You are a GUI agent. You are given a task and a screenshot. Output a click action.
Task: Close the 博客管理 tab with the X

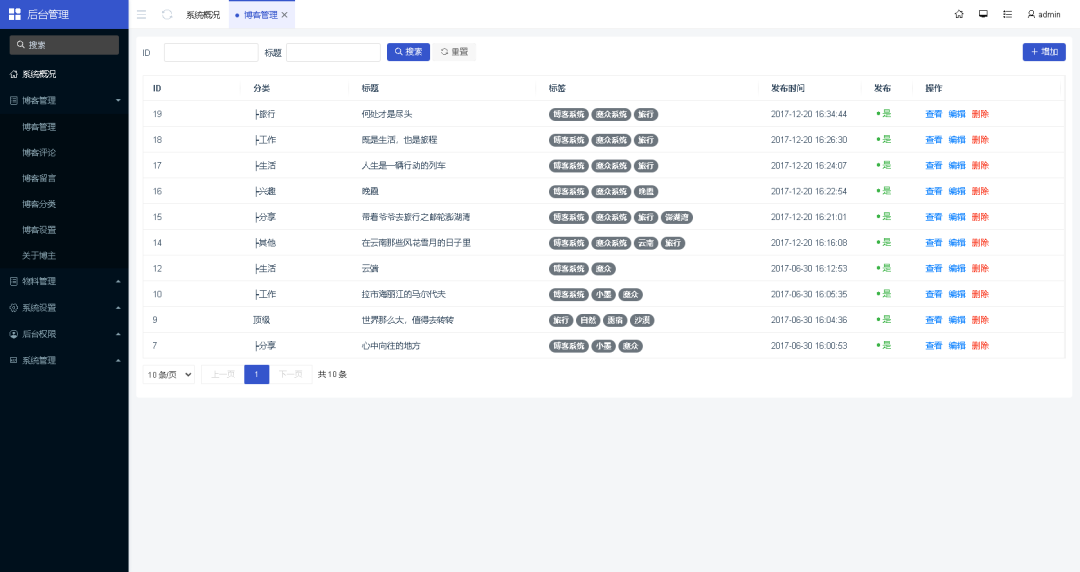click(x=284, y=14)
